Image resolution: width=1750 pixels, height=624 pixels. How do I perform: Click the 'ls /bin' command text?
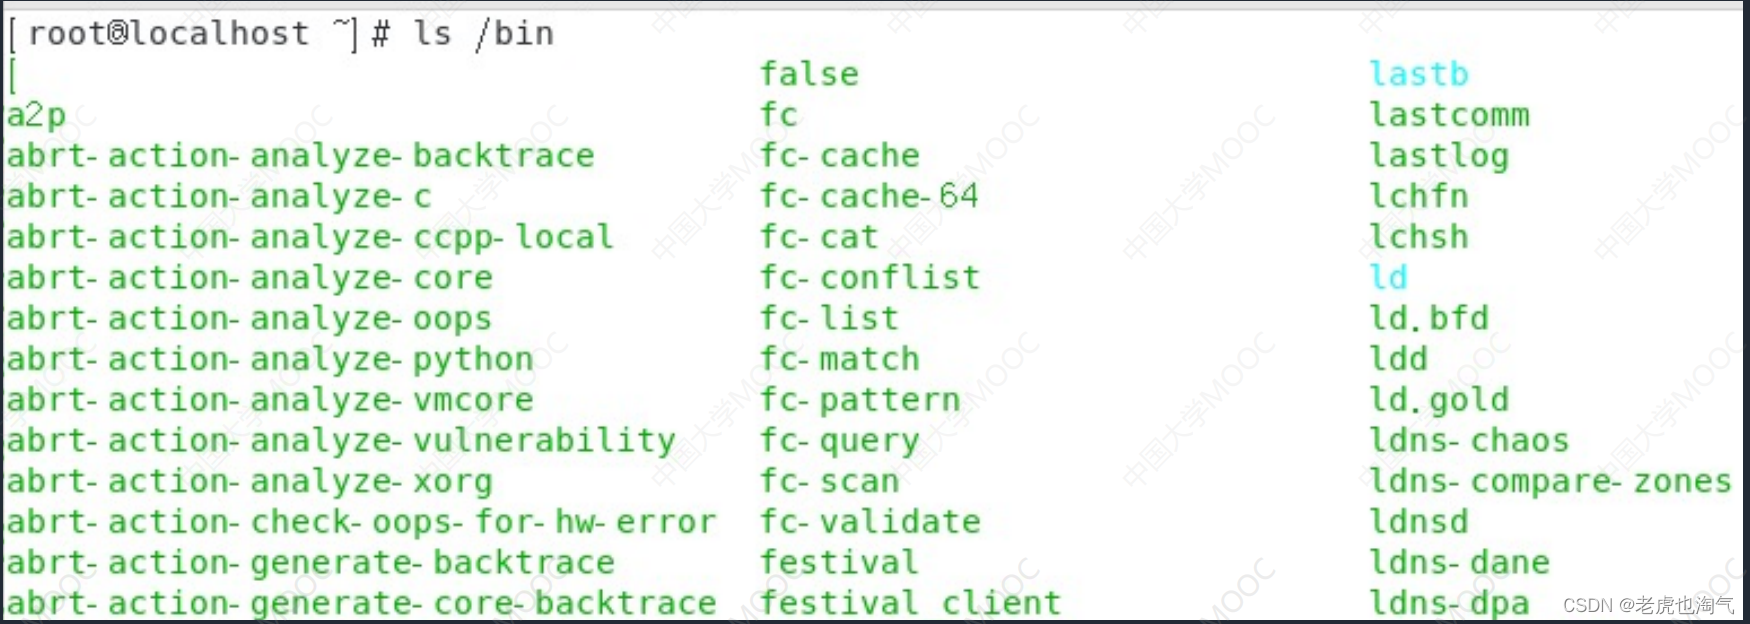click(x=483, y=34)
